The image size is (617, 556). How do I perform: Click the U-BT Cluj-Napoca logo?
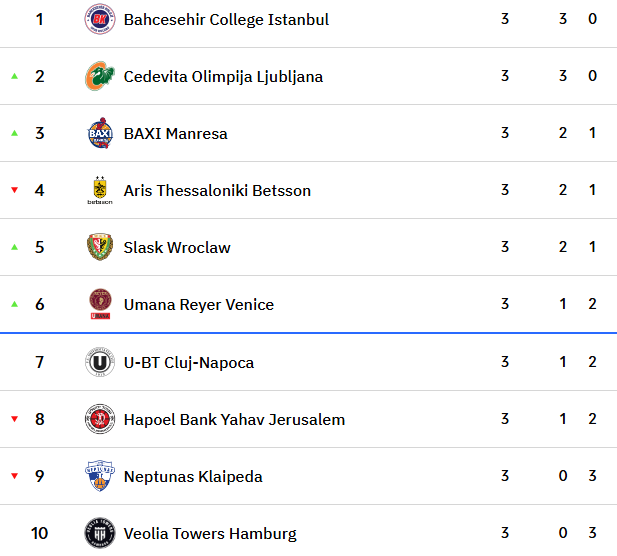pos(100,362)
